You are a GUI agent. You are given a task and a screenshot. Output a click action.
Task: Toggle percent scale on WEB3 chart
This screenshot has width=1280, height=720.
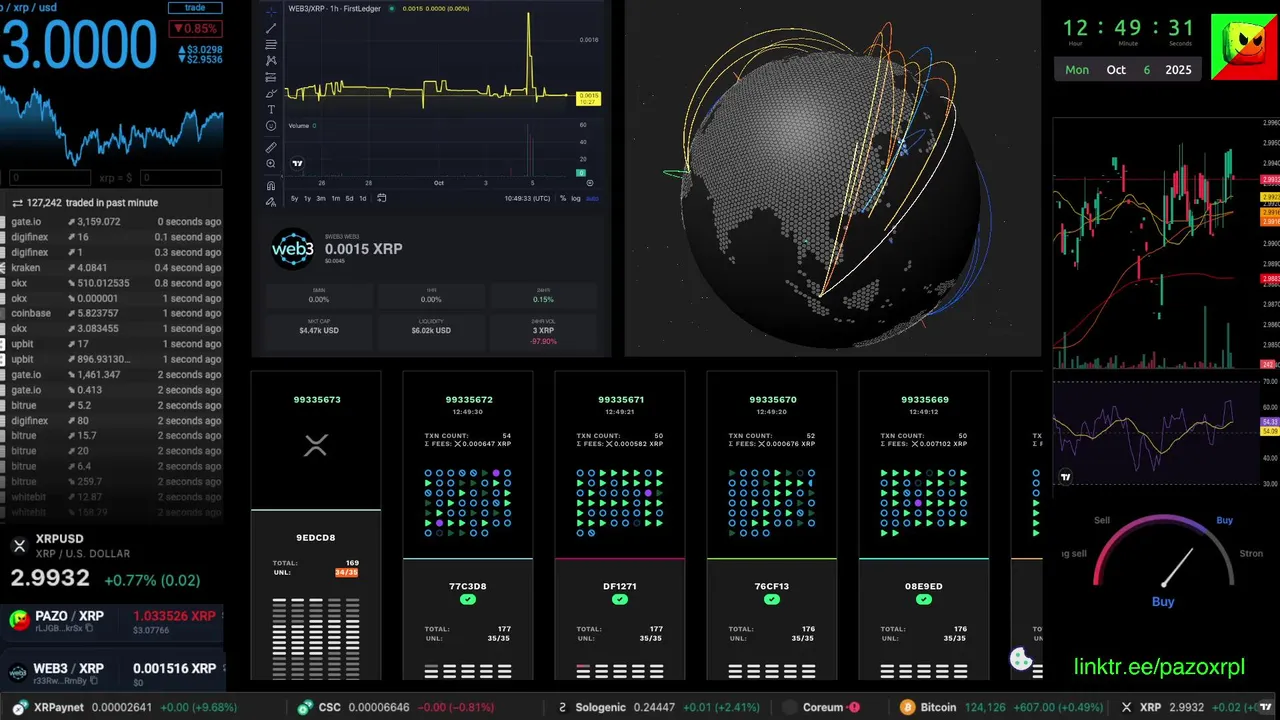tap(563, 198)
